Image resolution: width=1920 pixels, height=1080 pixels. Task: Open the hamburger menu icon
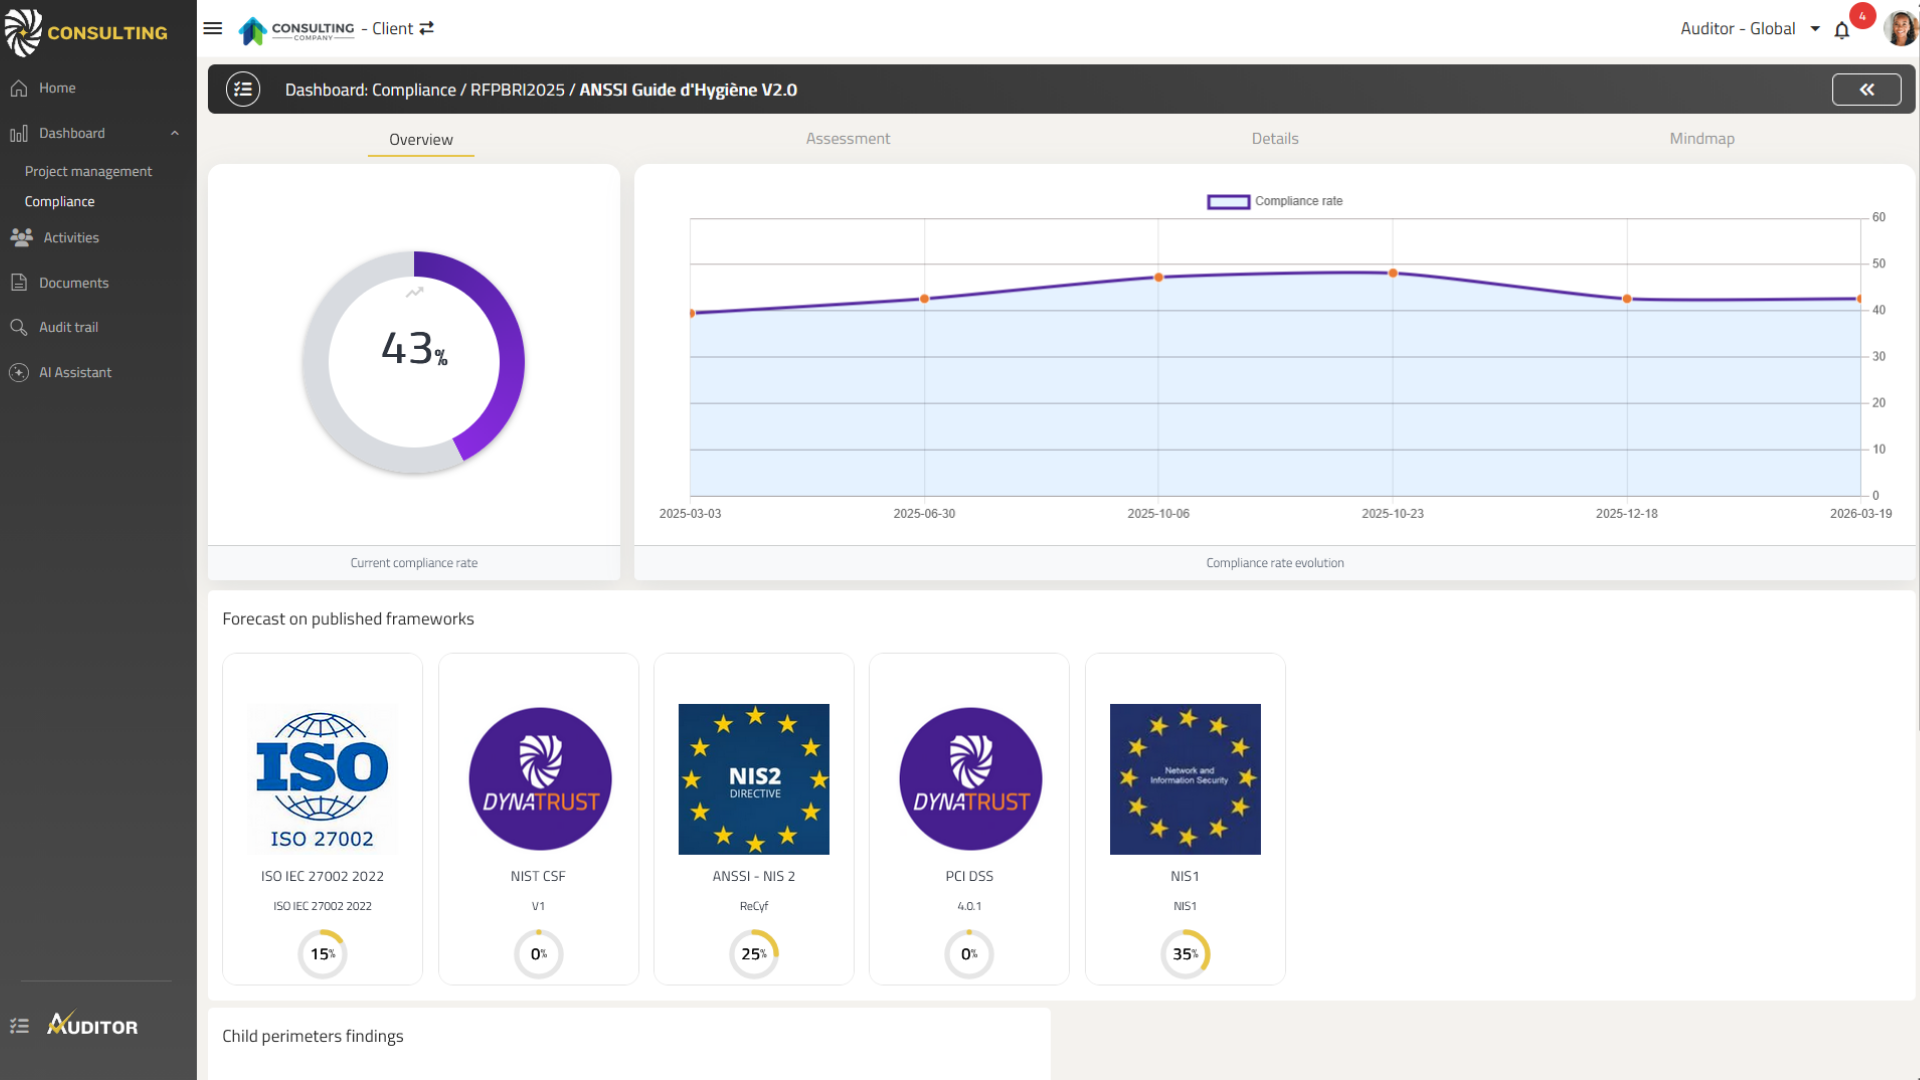[x=212, y=28]
